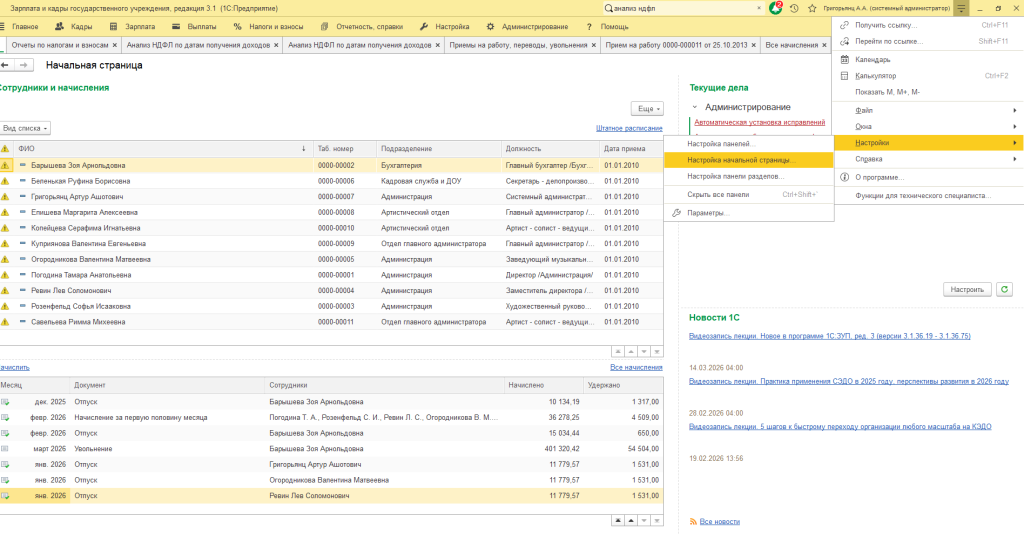Open Калькулятор from the service menu
Viewport: 1024px width, 537px height.
[875, 75]
